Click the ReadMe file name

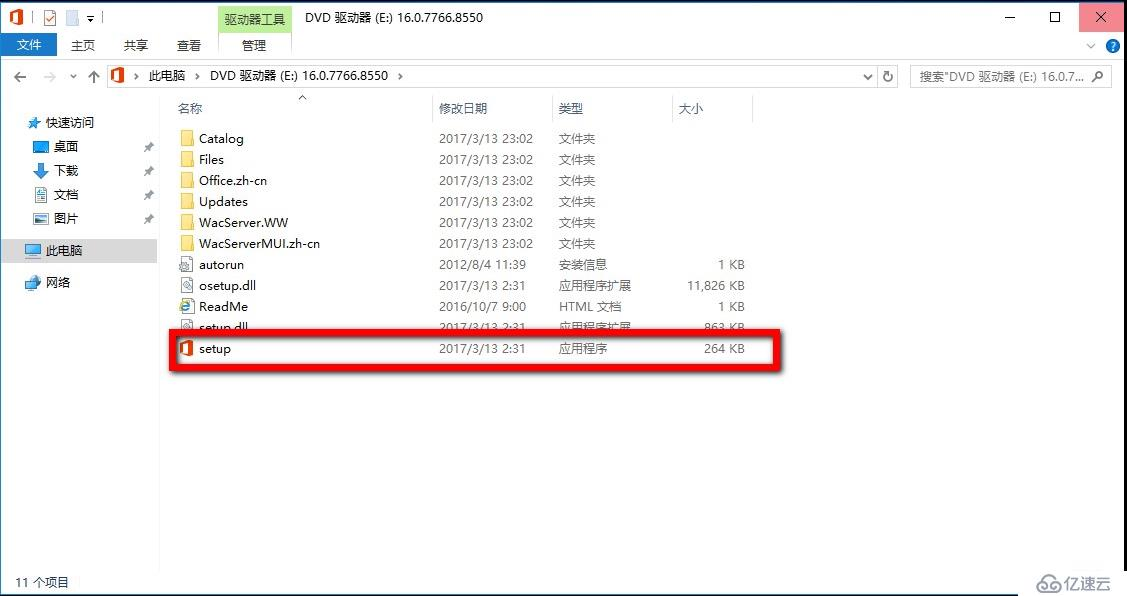pyautogui.click(x=224, y=307)
